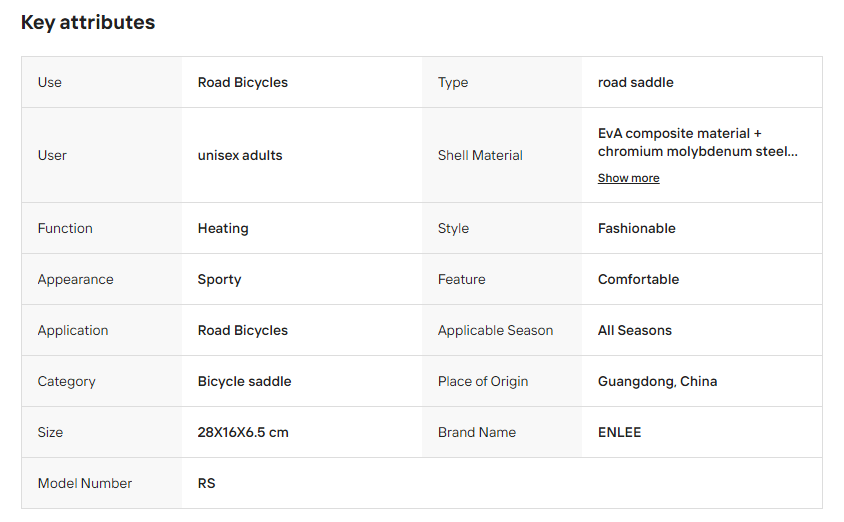Click the Heating function value
Image resolution: width=844 pixels, height=522 pixels.
(x=223, y=229)
